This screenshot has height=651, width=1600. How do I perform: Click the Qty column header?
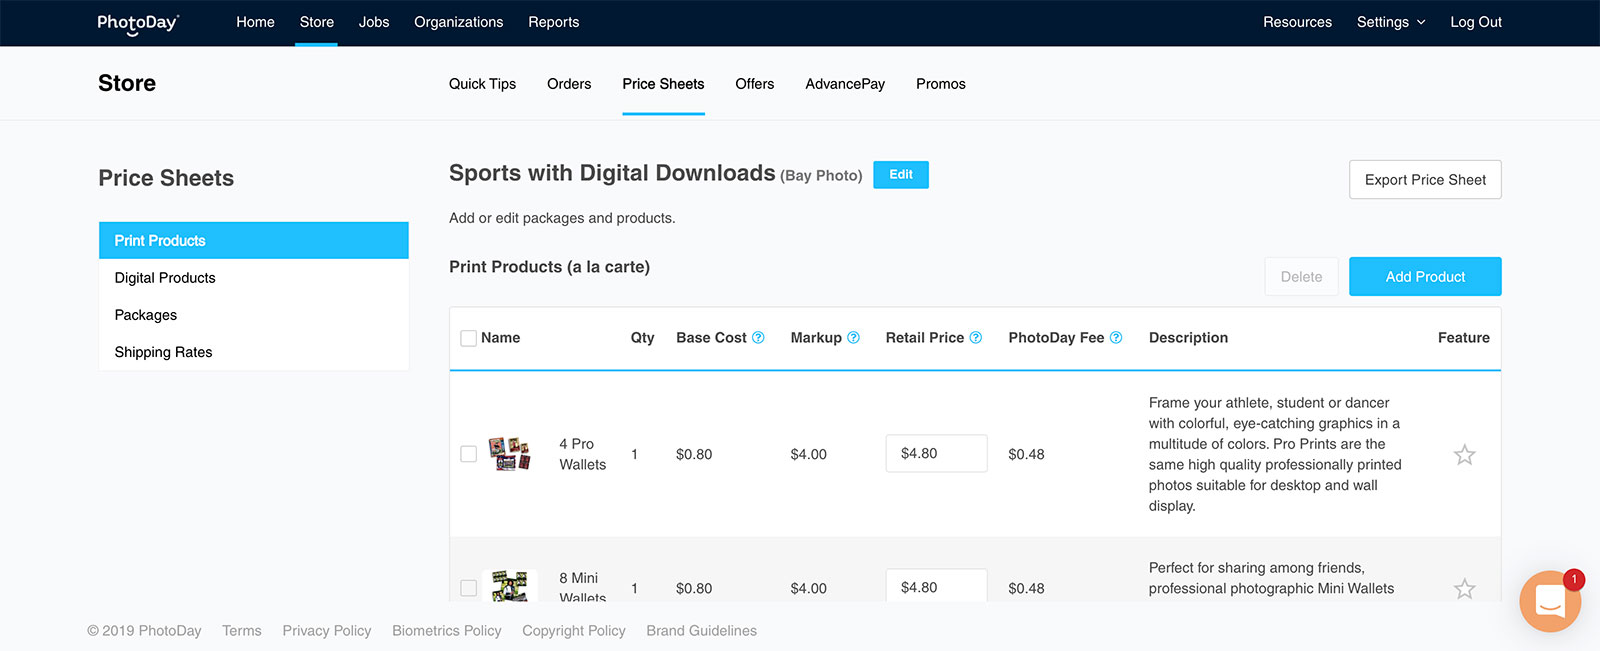pyautogui.click(x=642, y=338)
